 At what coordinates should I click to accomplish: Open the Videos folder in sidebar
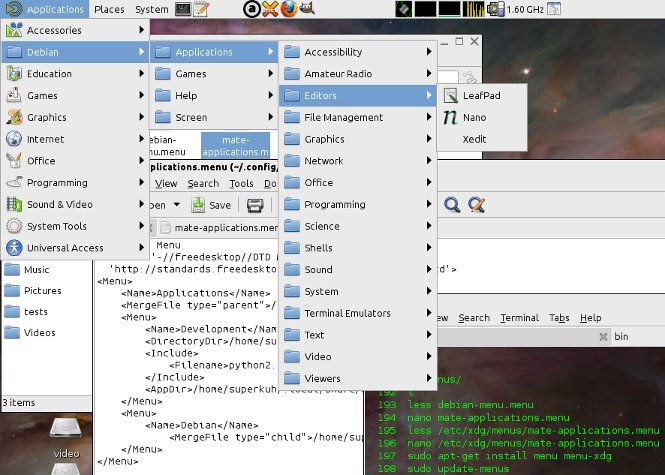coord(30,332)
